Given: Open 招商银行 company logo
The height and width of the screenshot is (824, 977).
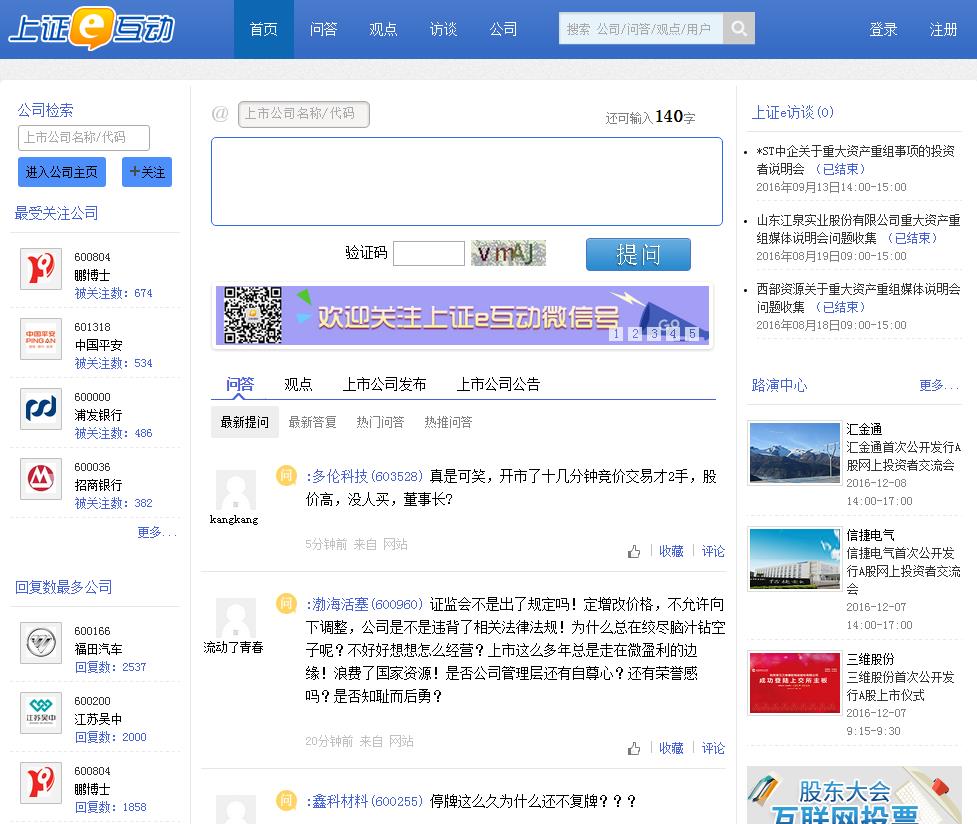Looking at the screenshot, I should click(x=41, y=479).
